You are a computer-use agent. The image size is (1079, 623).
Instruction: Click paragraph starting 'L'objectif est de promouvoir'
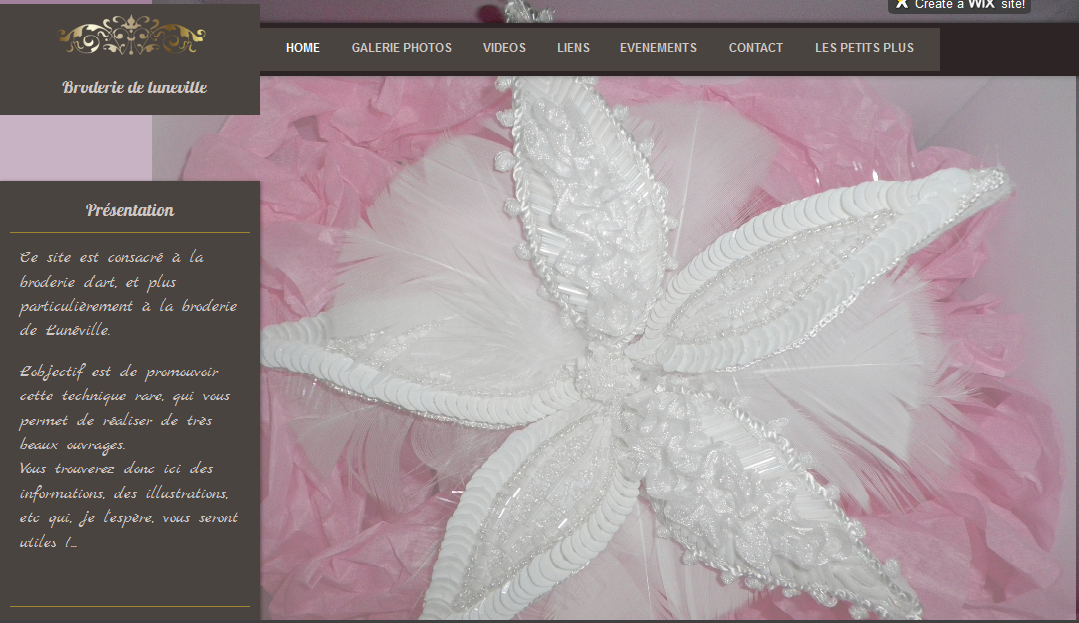(x=125, y=408)
